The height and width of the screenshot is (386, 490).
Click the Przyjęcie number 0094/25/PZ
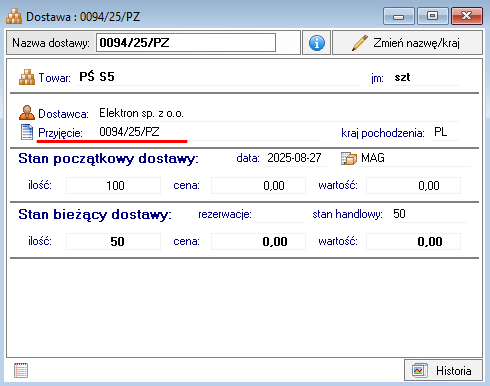(129, 132)
